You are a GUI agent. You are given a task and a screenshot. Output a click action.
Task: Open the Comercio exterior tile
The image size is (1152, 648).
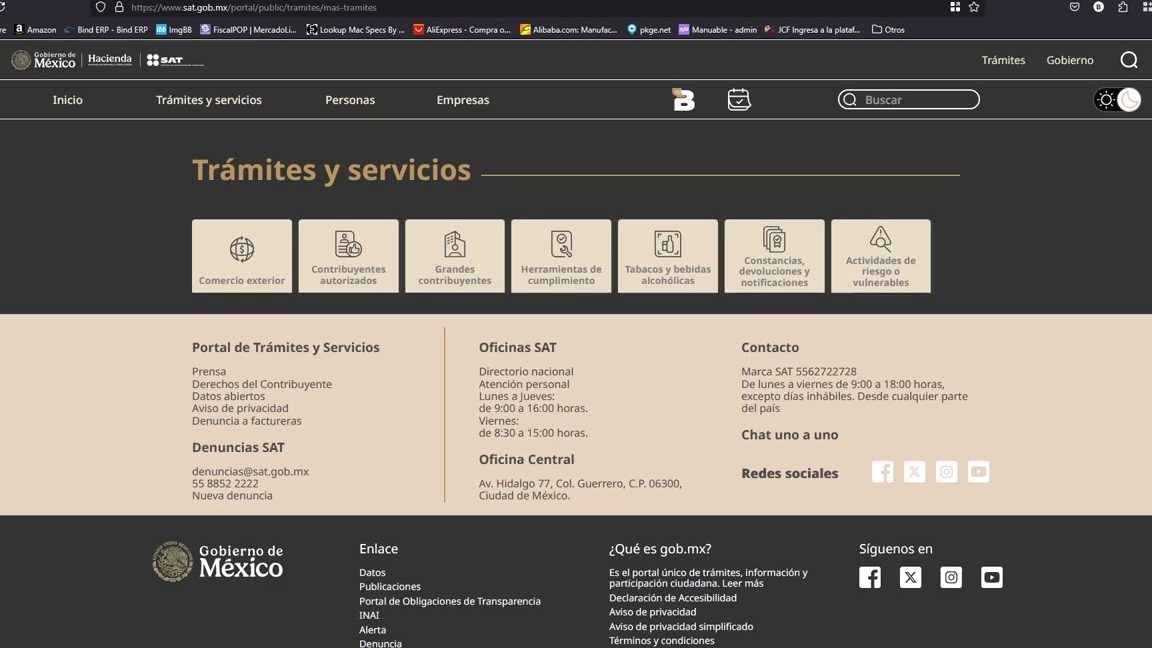click(242, 256)
